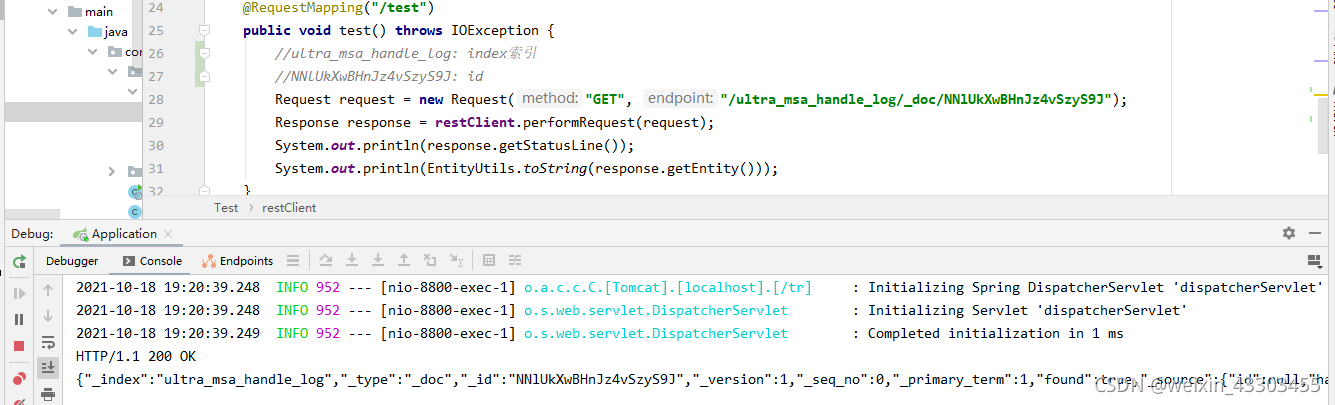
Task: Click the line number 28 gutter
Action: tap(155, 100)
